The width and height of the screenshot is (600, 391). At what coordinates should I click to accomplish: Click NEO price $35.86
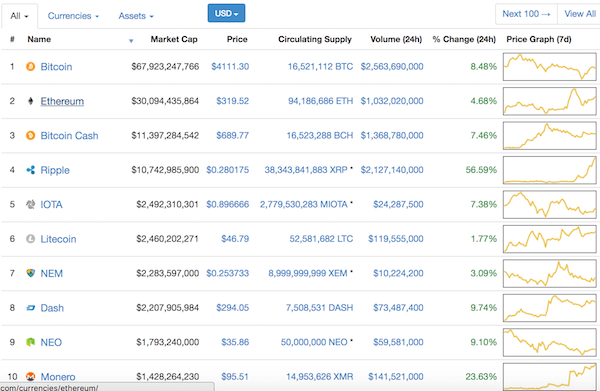(x=235, y=342)
